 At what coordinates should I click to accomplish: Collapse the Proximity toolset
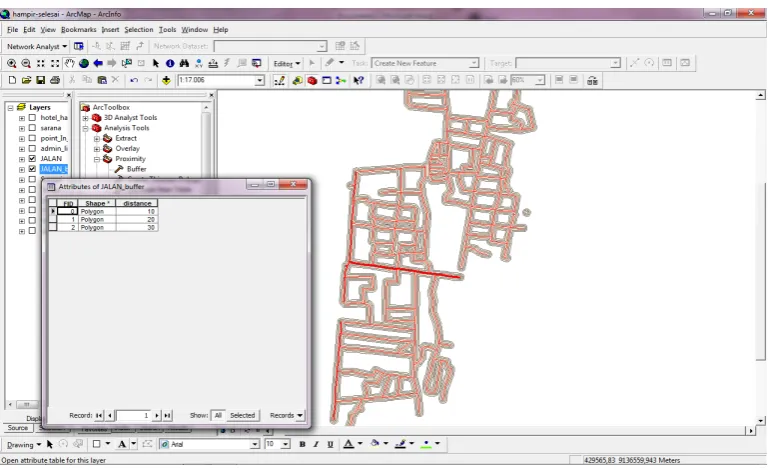[97, 159]
